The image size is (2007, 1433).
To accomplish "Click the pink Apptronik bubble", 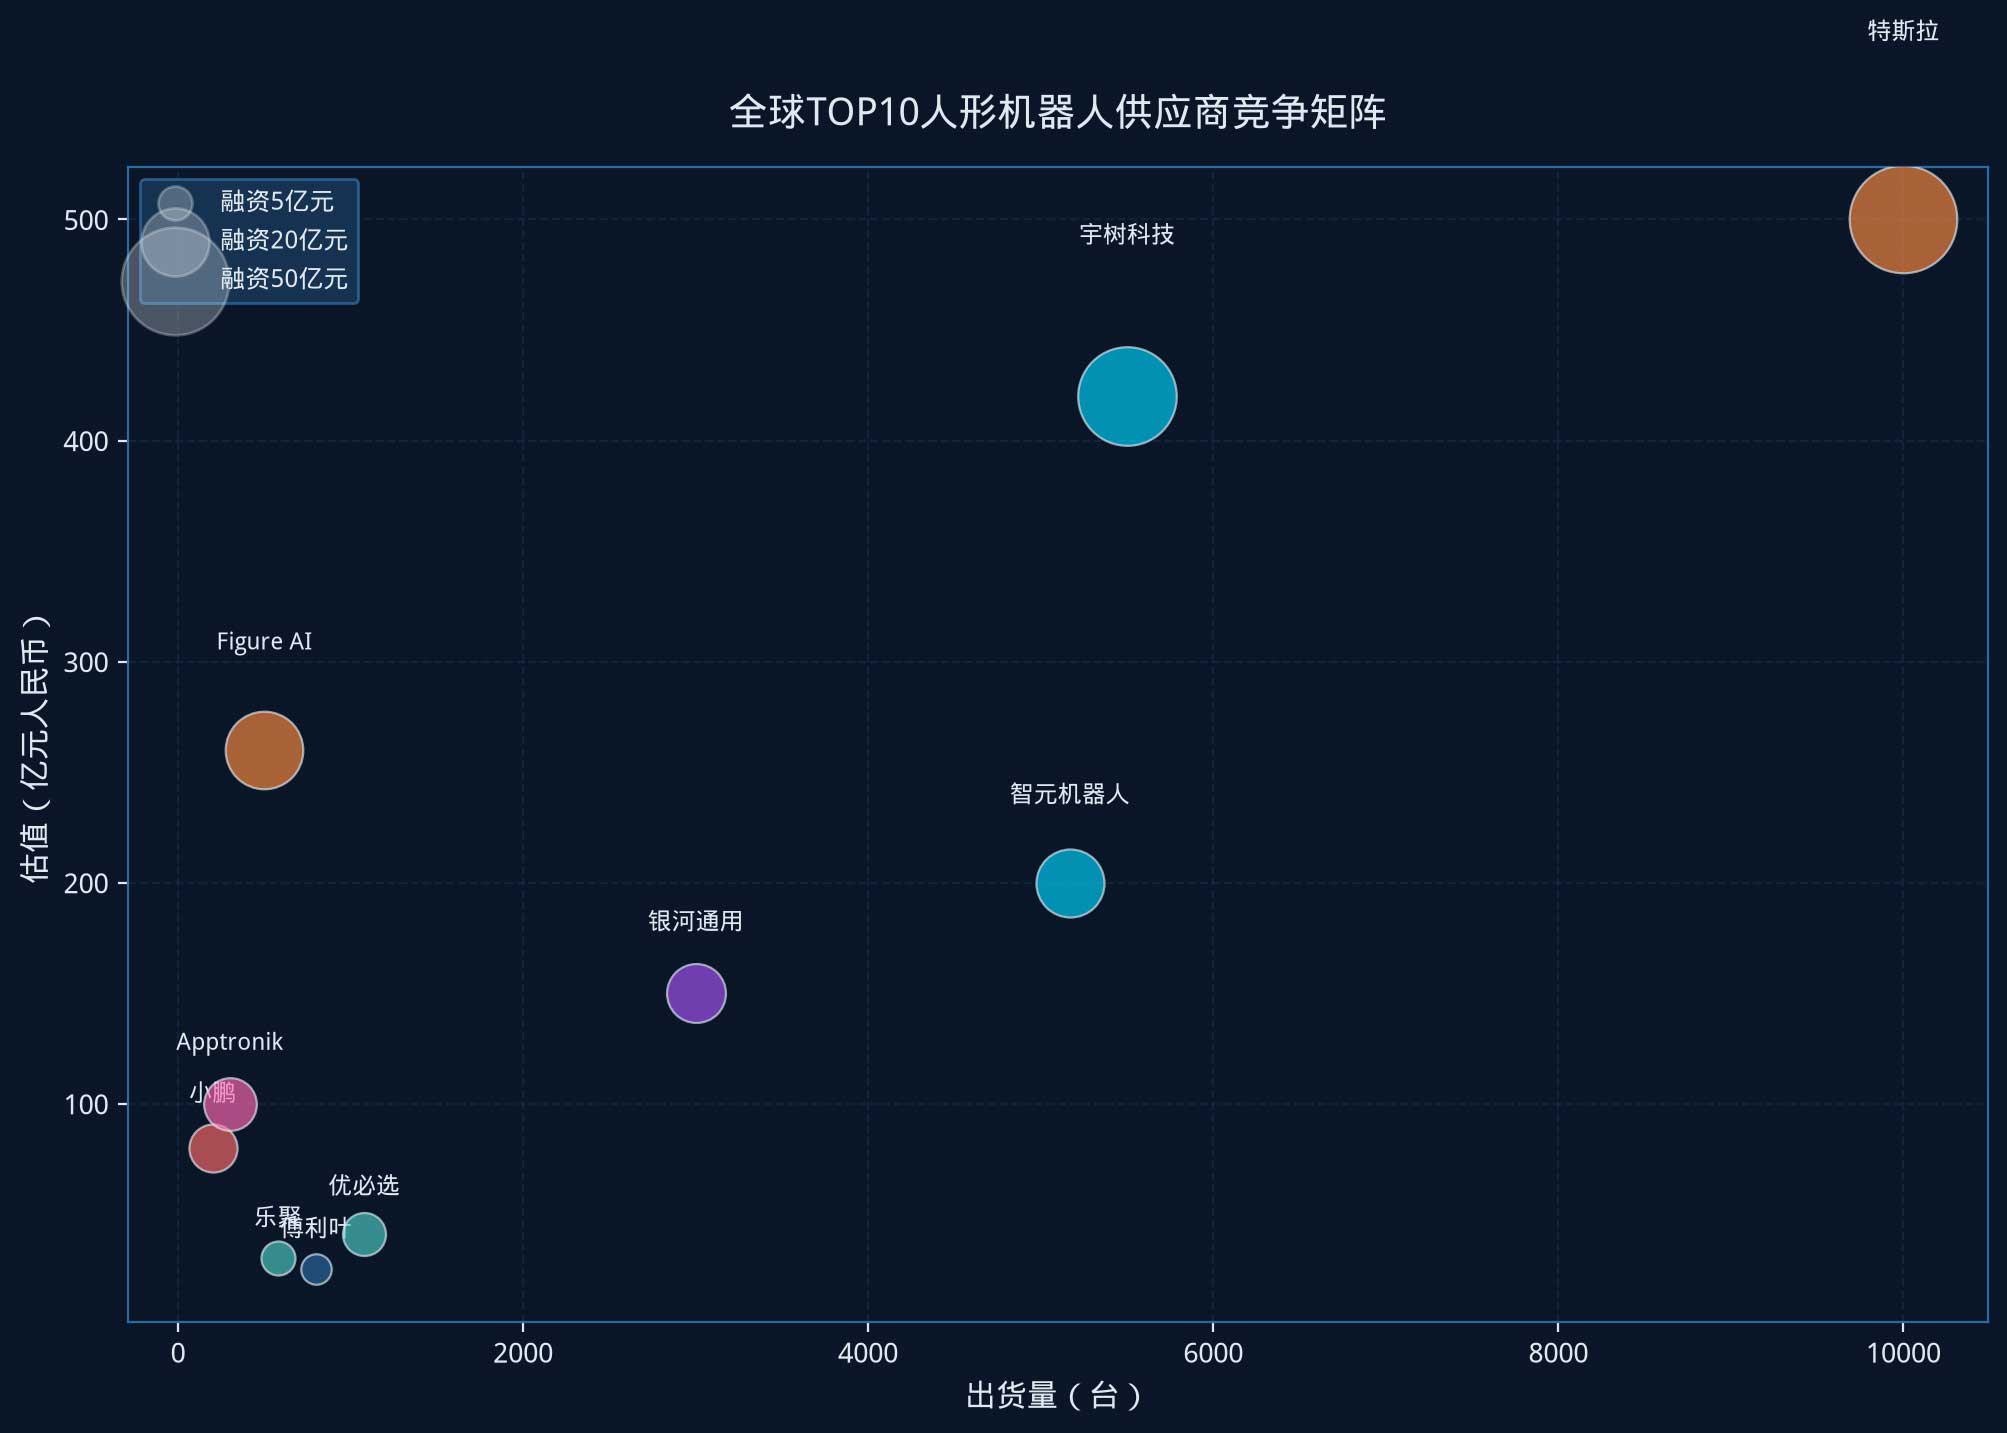I will pyautogui.click(x=230, y=1104).
